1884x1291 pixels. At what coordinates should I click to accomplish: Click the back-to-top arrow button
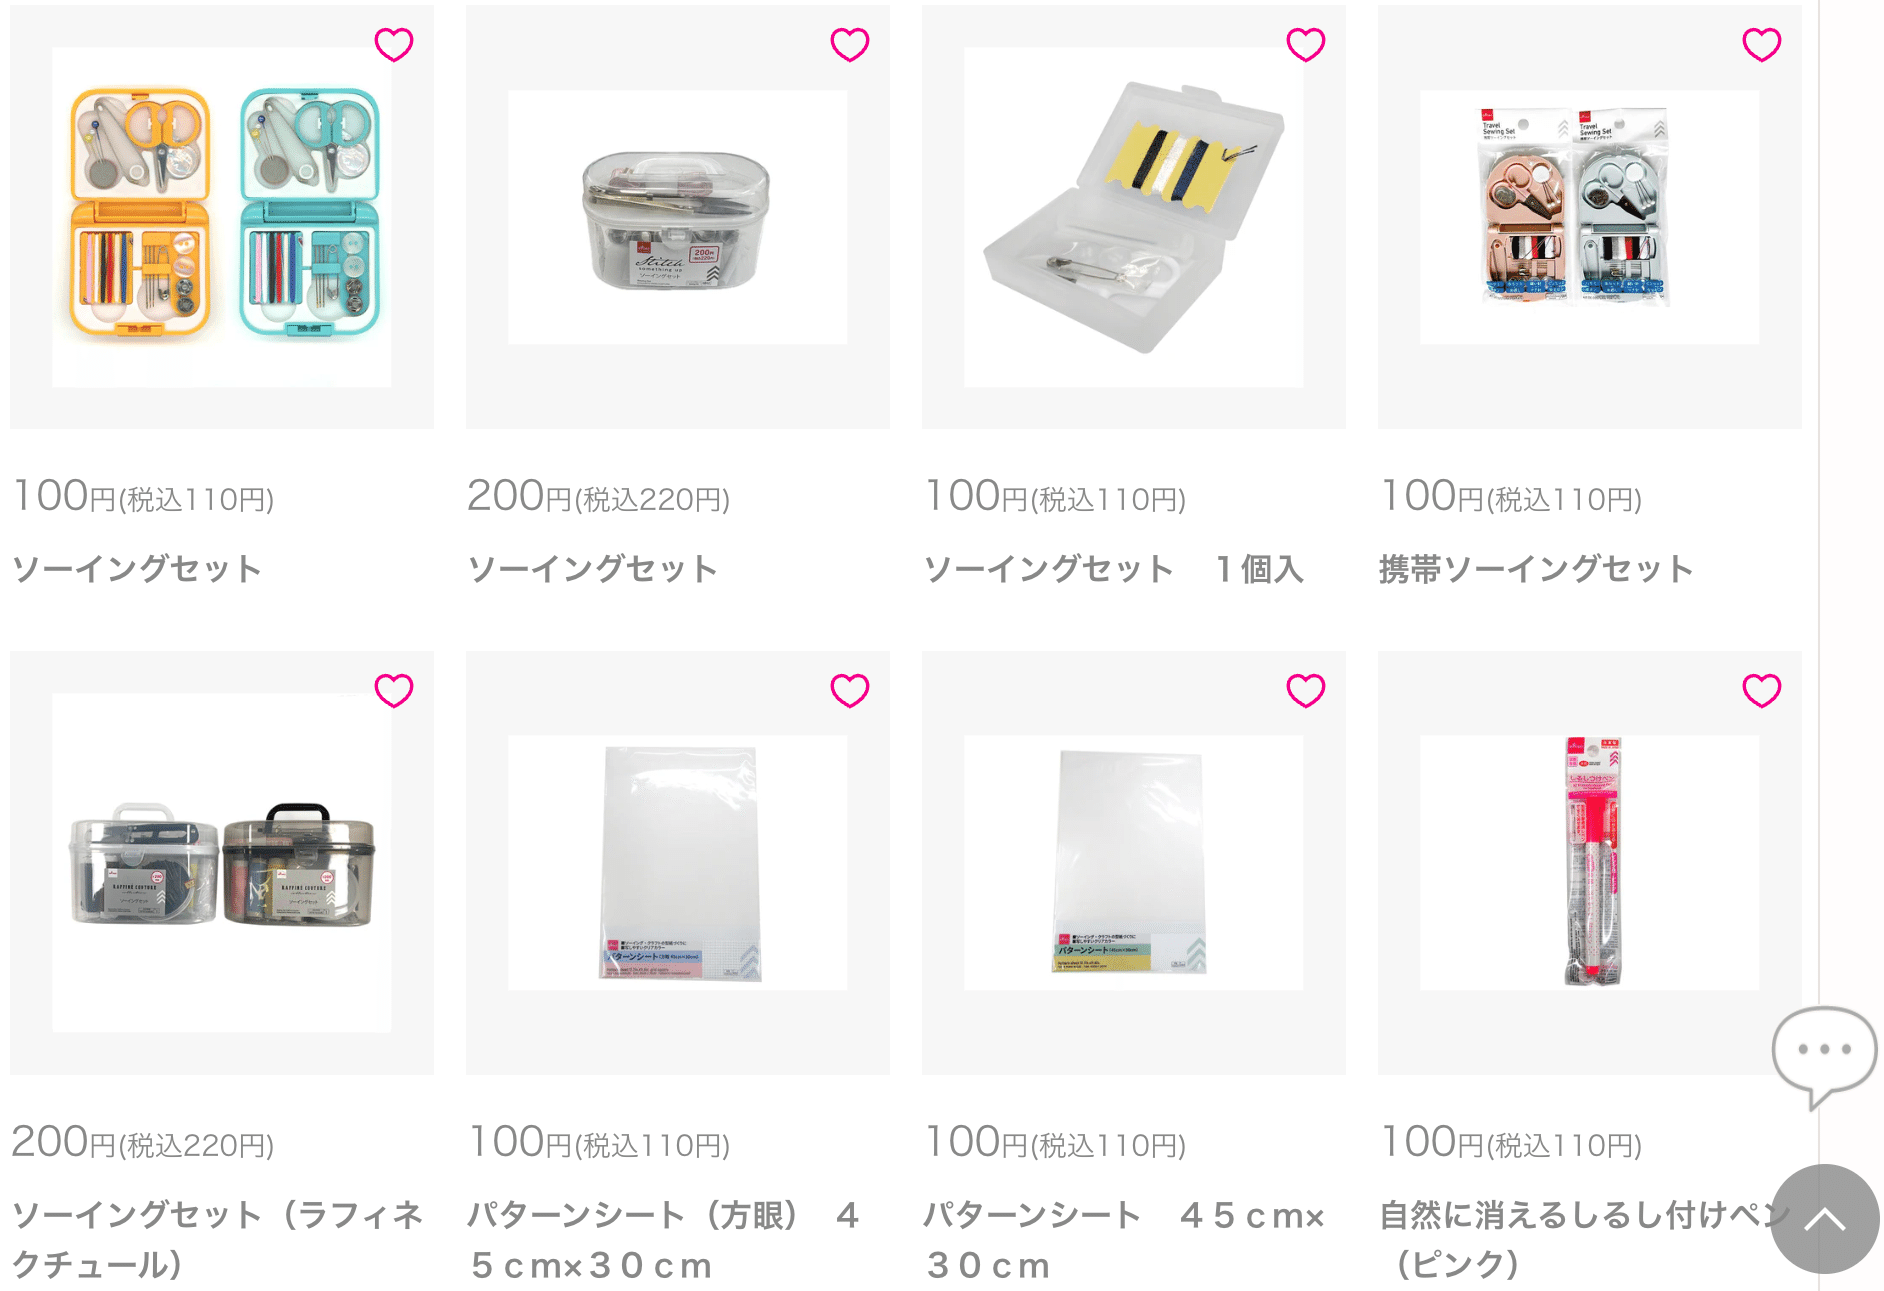tap(1824, 1219)
